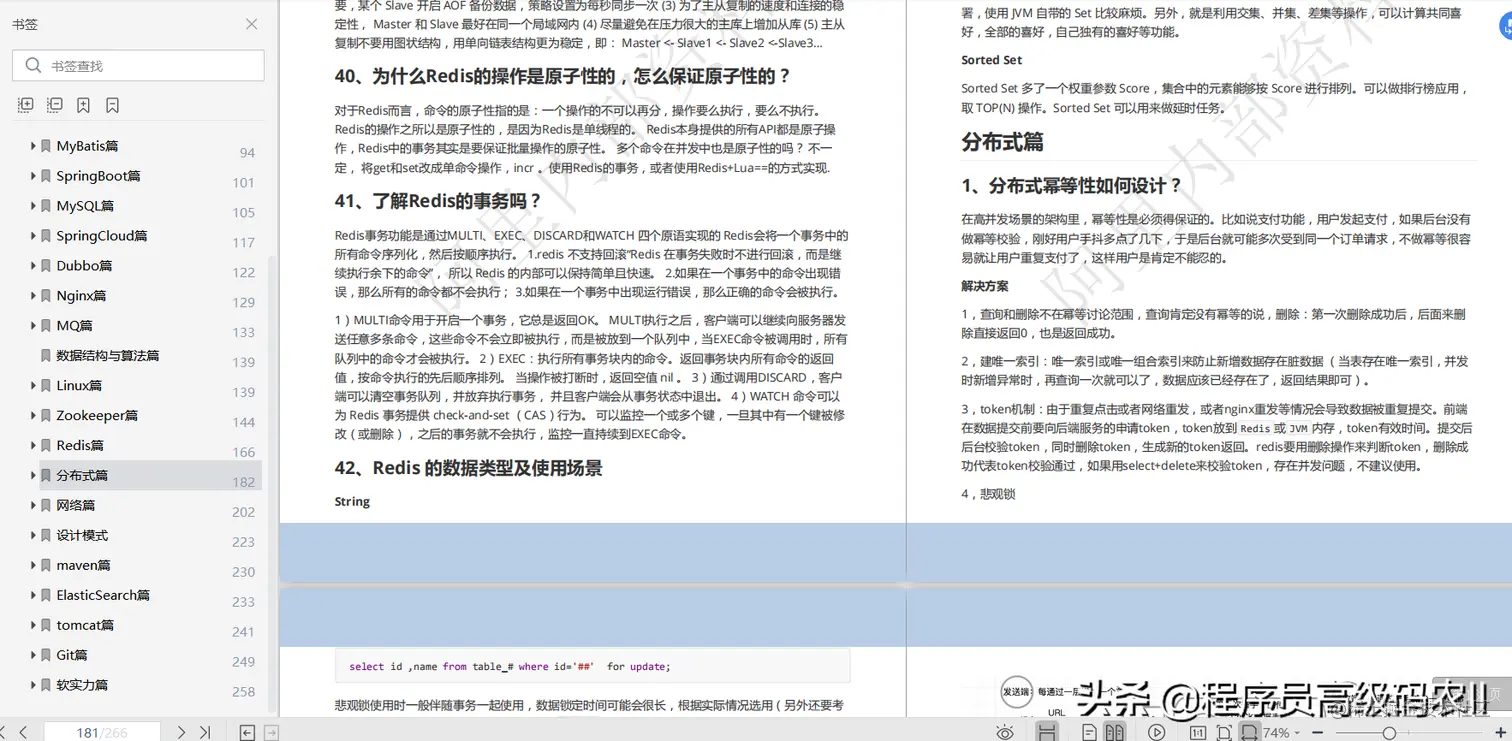
Task: Click heading 42、Redis 的数据类型及使用场景
Action: (x=468, y=468)
